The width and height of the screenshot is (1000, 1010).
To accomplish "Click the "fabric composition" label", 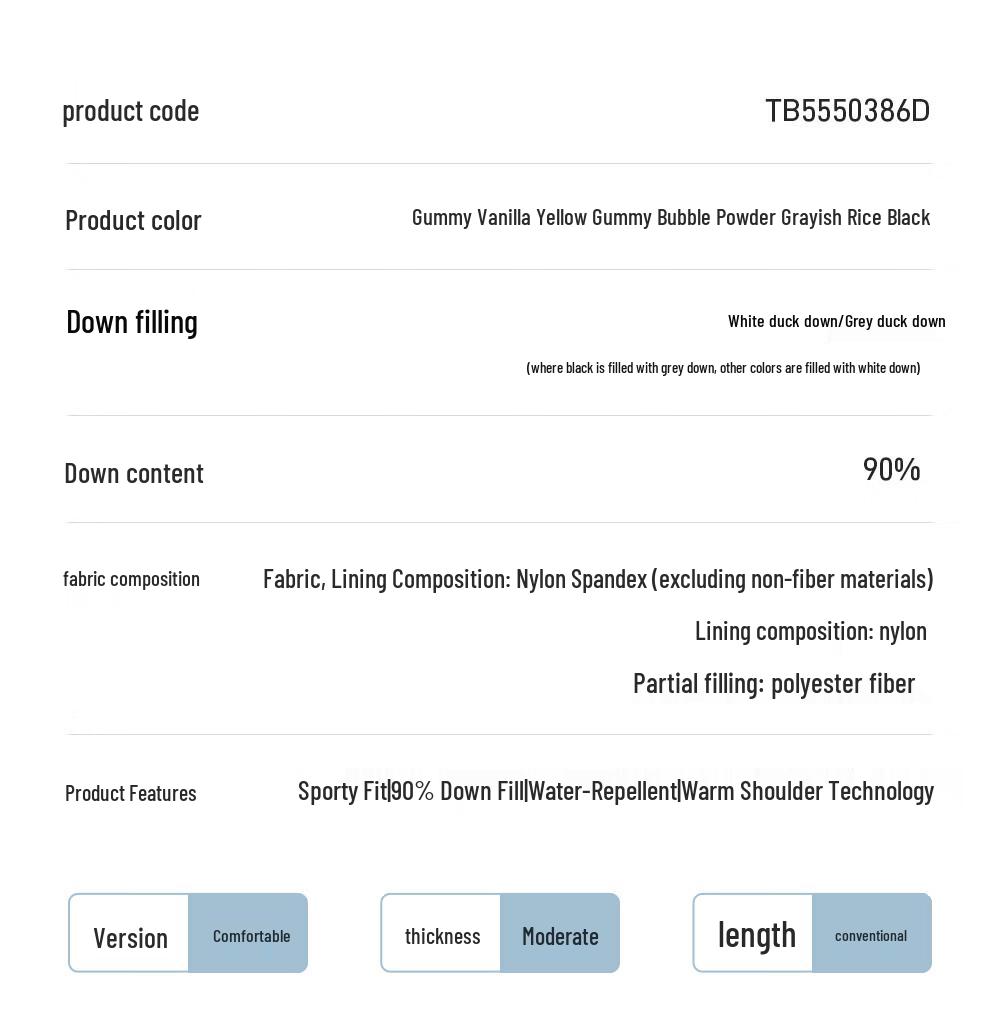I will pos(131,579).
